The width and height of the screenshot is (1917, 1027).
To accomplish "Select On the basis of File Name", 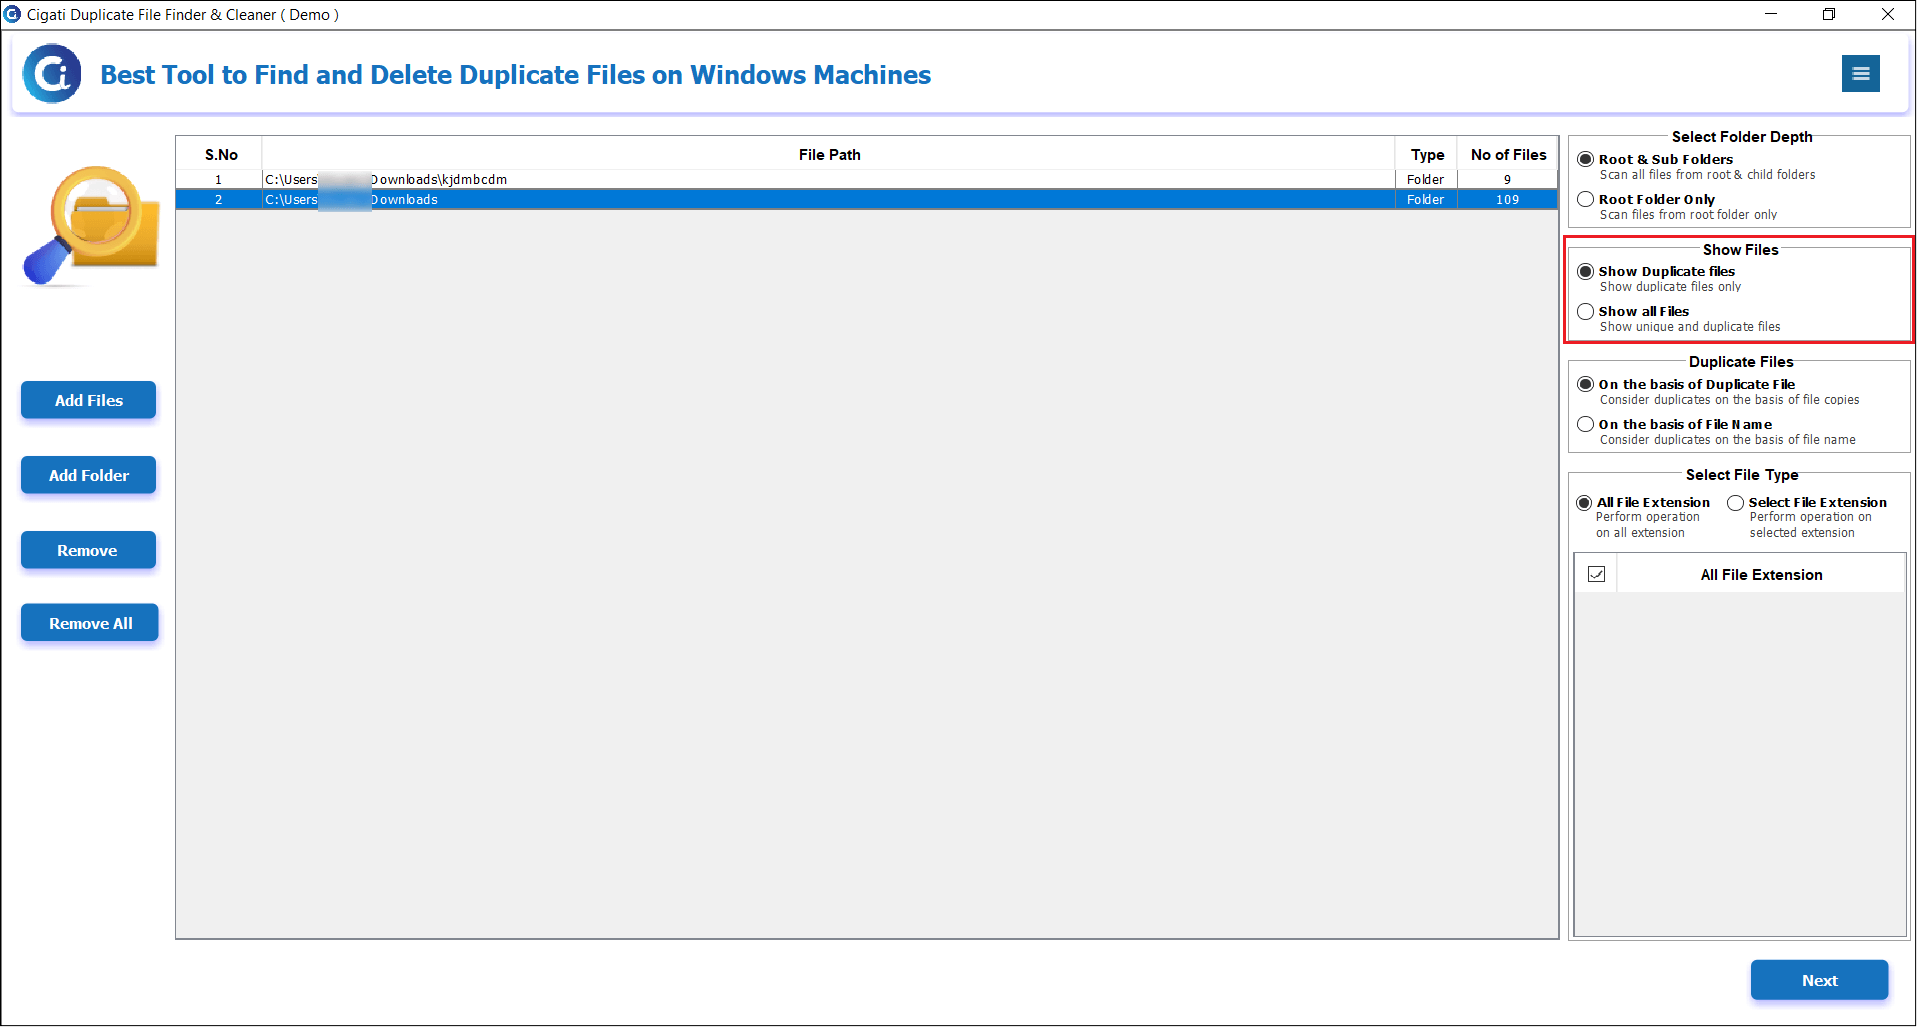I will [1585, 424].
